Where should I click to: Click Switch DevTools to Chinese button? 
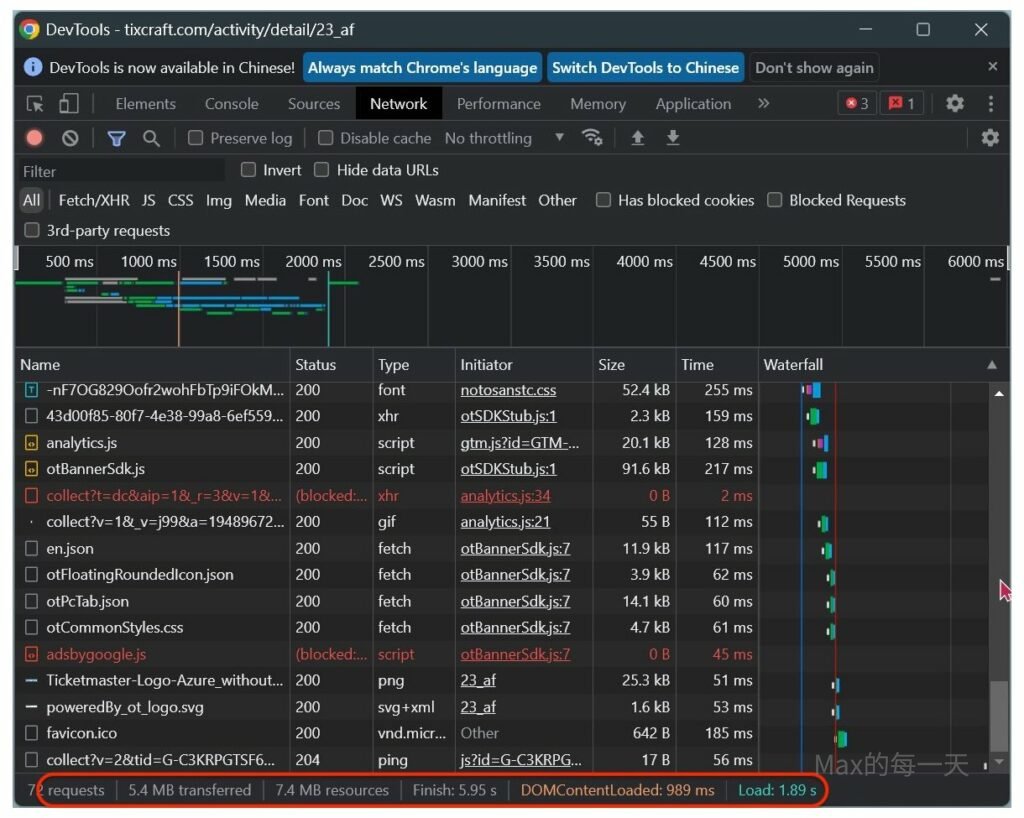(645, 68)
